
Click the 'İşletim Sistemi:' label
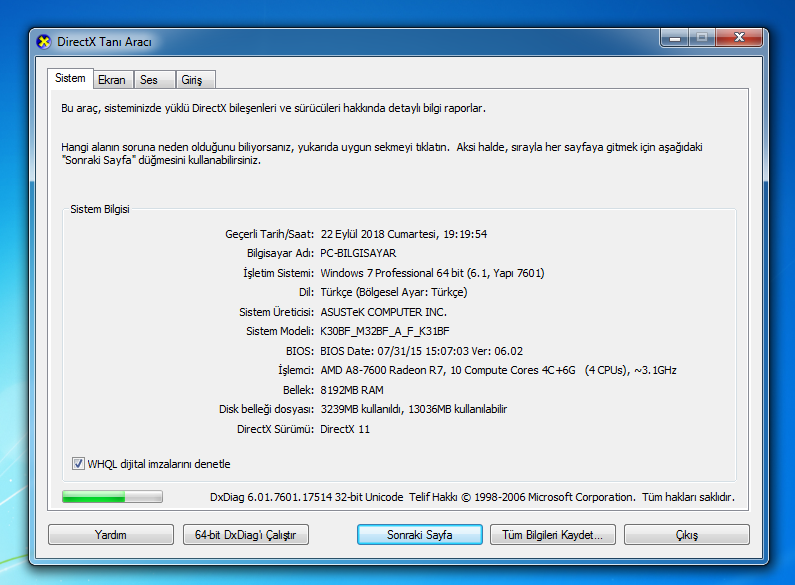[278, 273]
